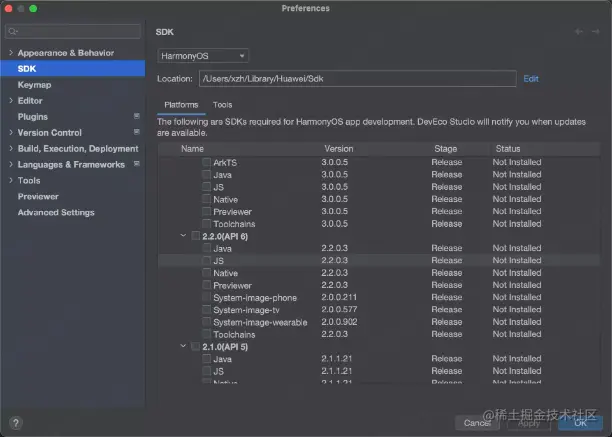The image size is (612, 437).
Task: Select the Previewer 2.2.0.3 row name
Action: click(x=232, y=285)
